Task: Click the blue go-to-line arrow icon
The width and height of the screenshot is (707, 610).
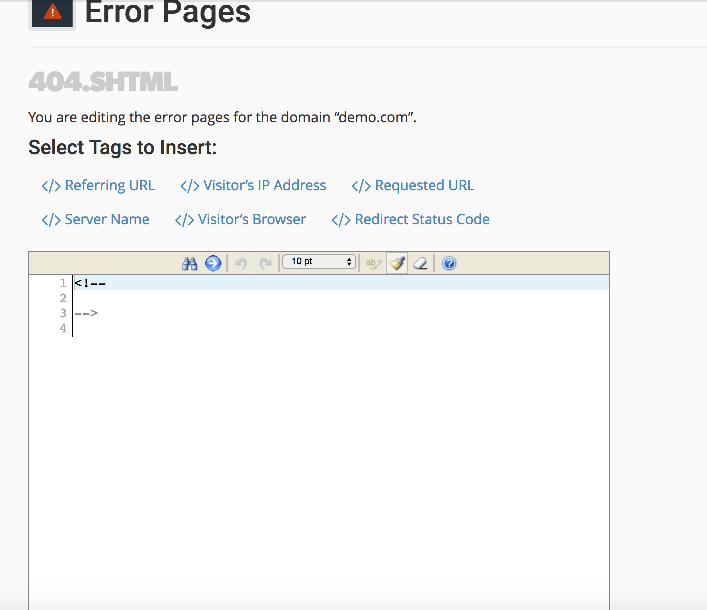Action: tap(212, 263)
